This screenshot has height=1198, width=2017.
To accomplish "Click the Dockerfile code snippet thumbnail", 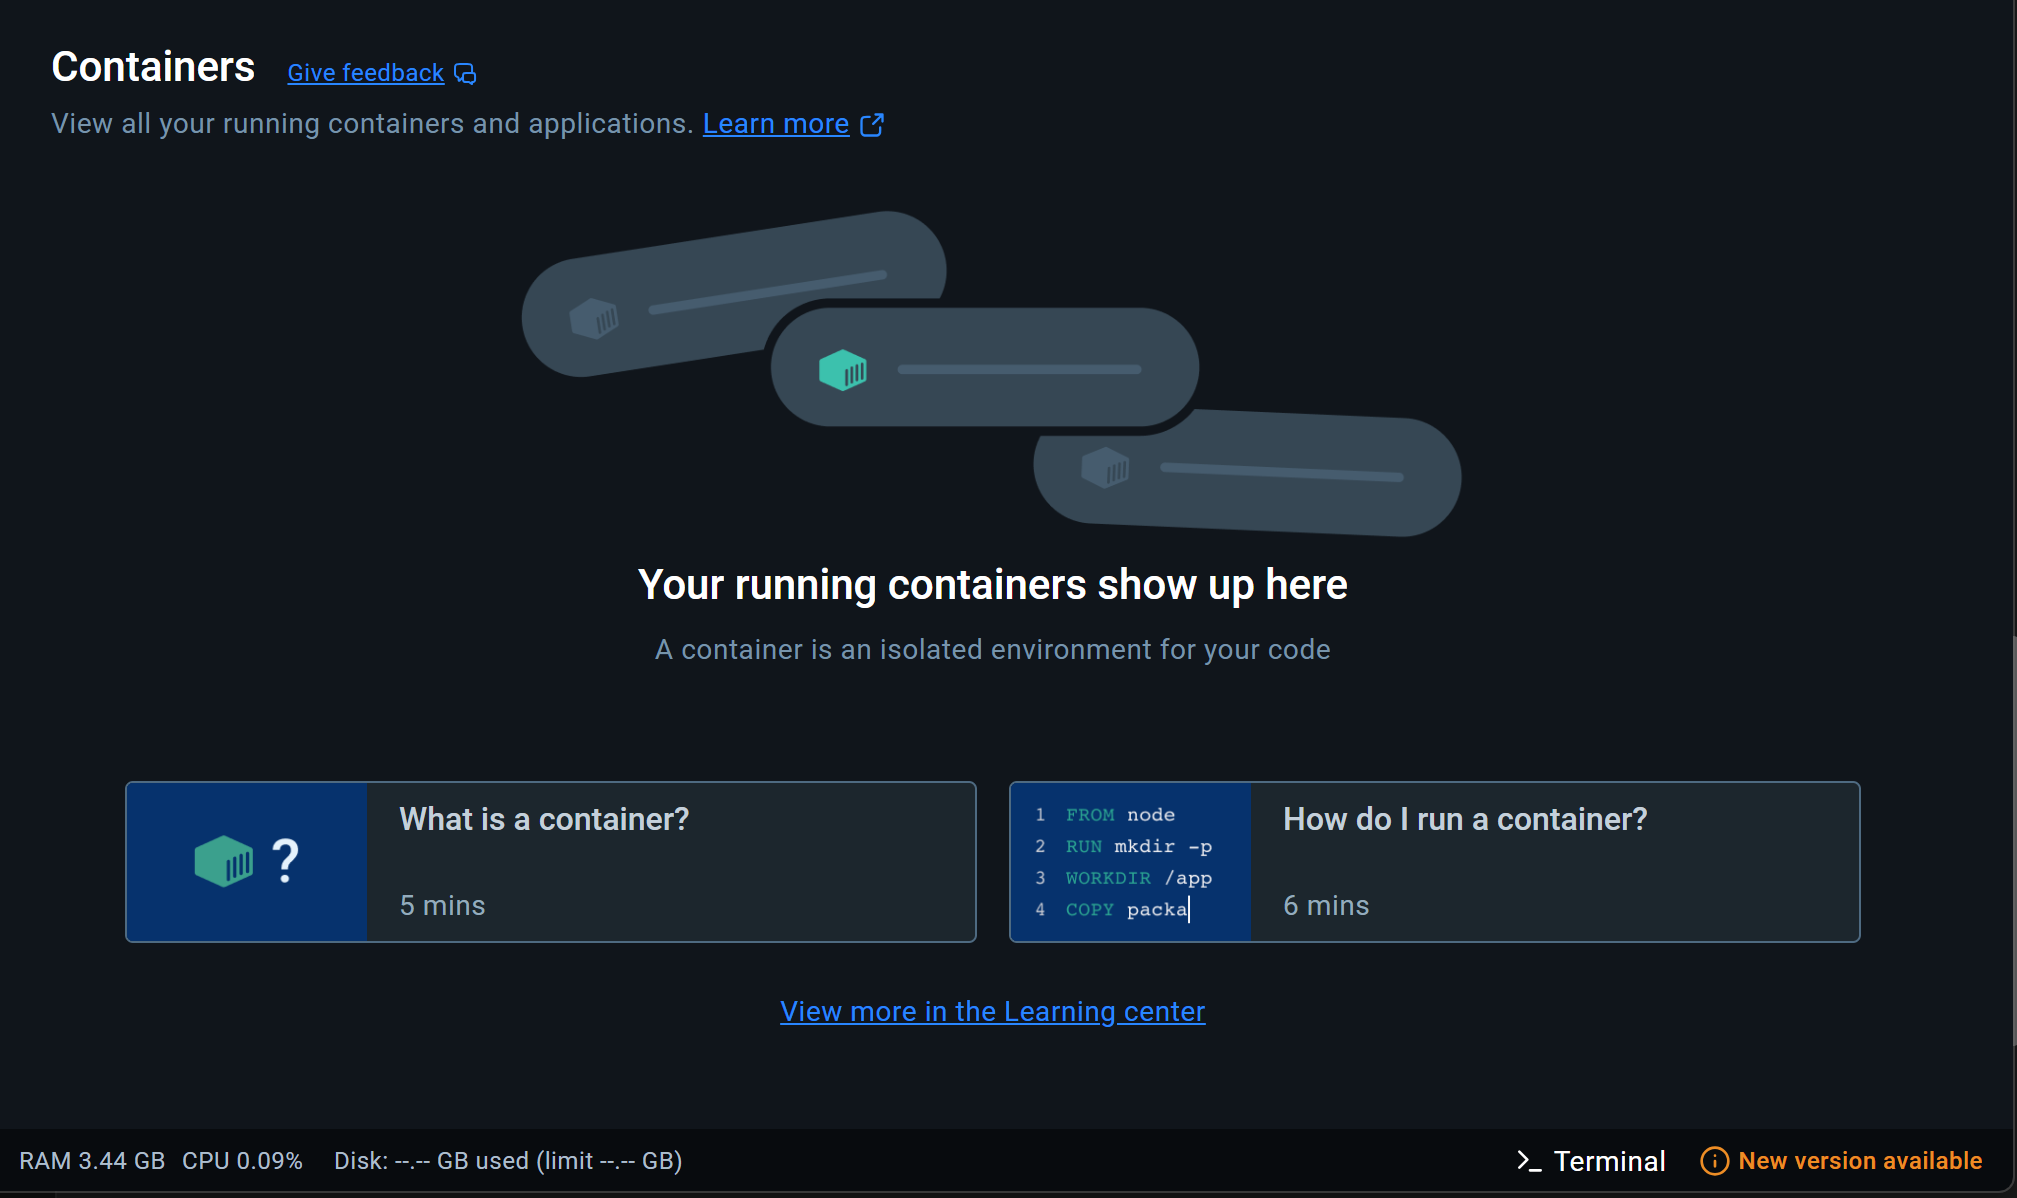I will 1130,861.
